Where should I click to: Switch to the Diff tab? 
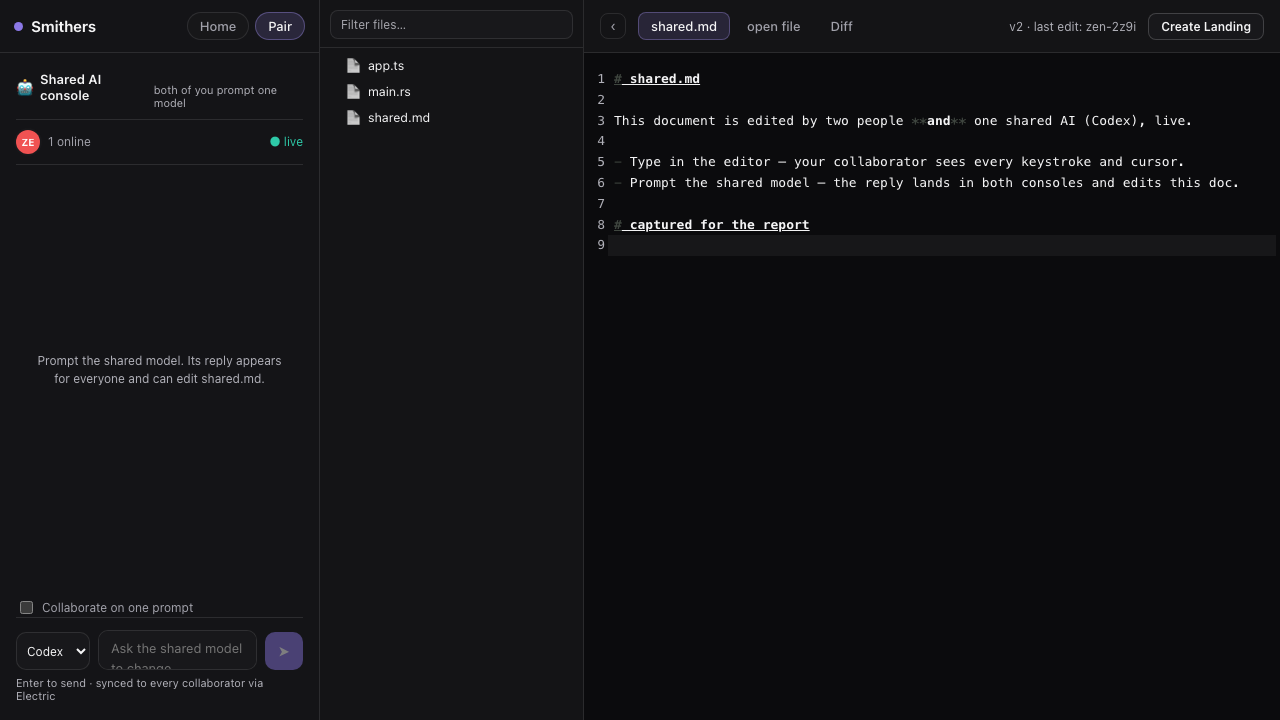coord(842,26)
